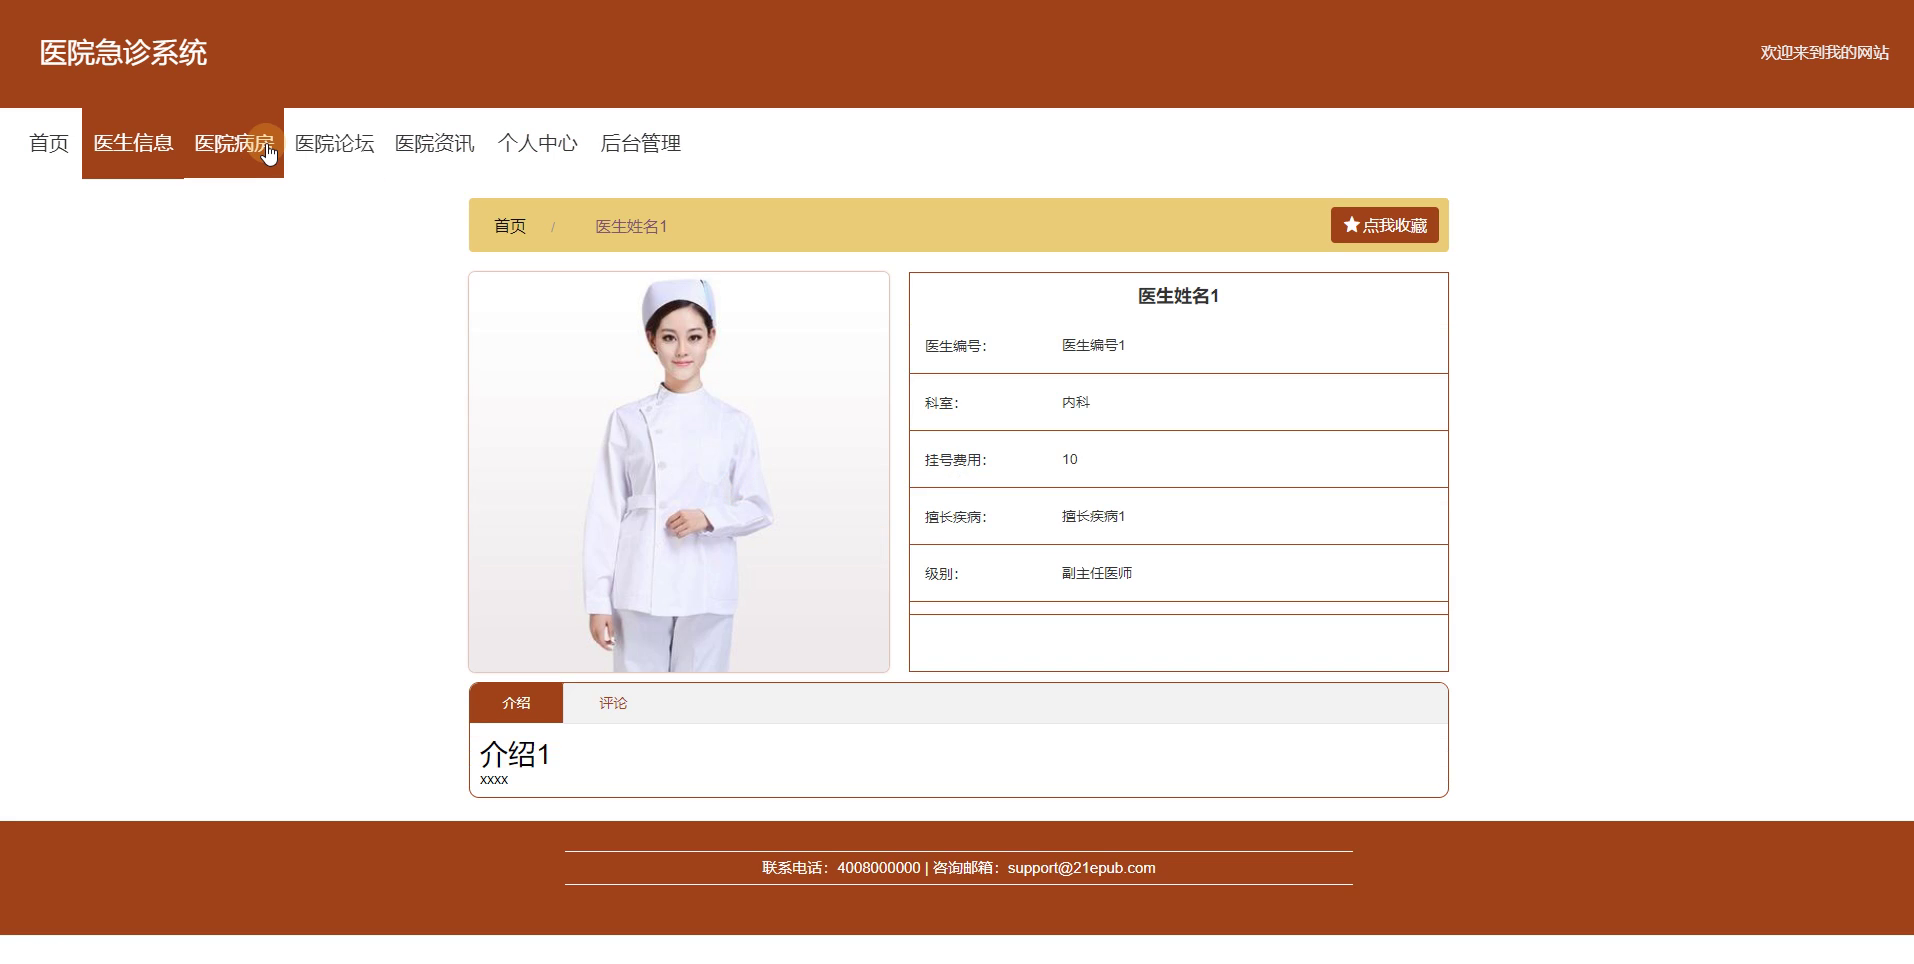Open the 医院论坛 navigation item
The width and height of the screenshot is (1914, 964).
pos(334,143)
